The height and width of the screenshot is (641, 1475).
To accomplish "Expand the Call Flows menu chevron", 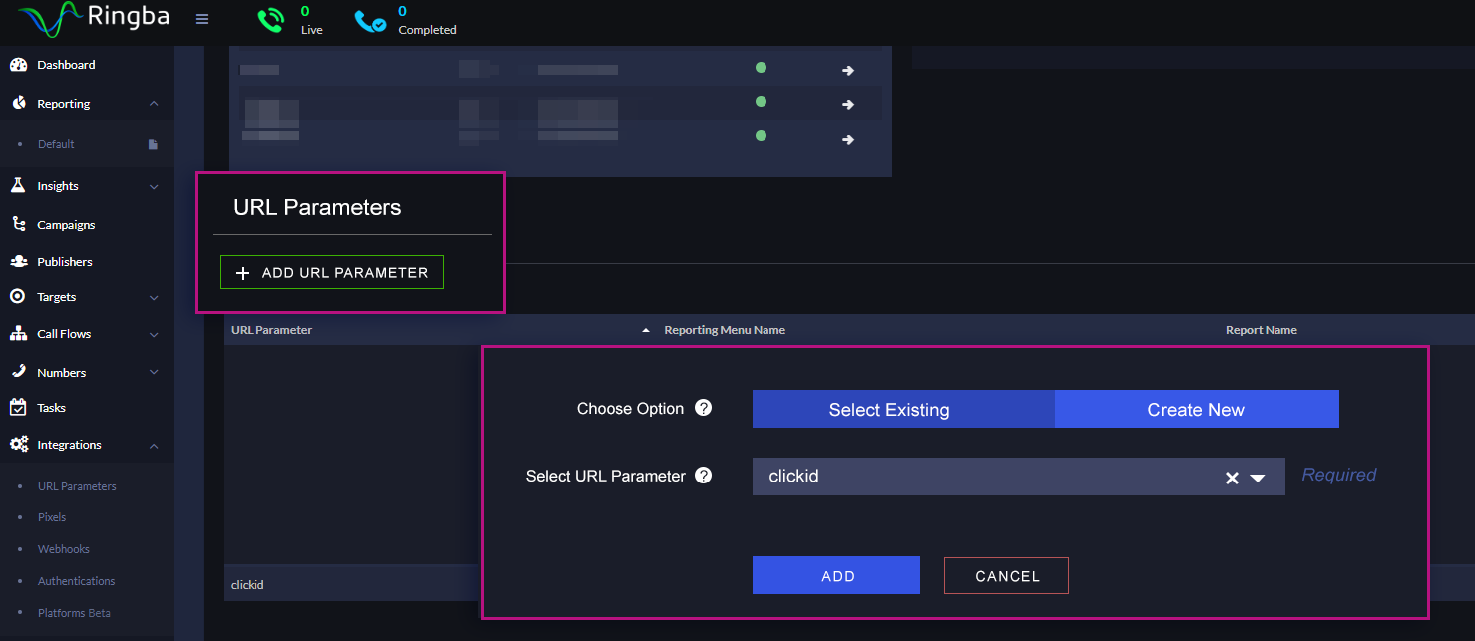I will (x=153, y=334).
